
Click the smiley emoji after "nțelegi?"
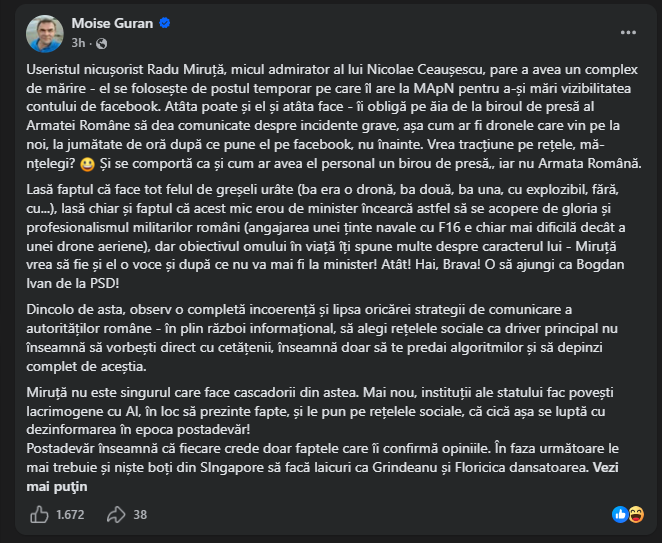87,164
